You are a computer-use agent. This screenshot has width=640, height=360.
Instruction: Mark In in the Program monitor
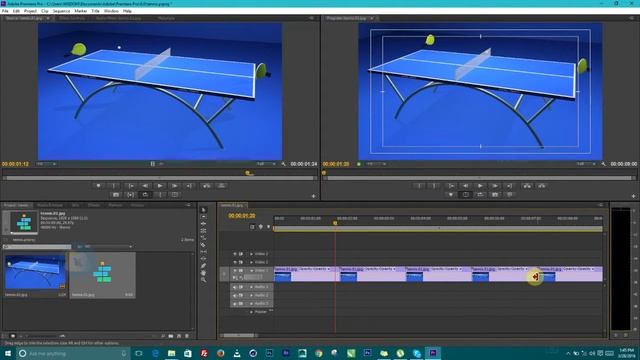click(x=419, y=186)
